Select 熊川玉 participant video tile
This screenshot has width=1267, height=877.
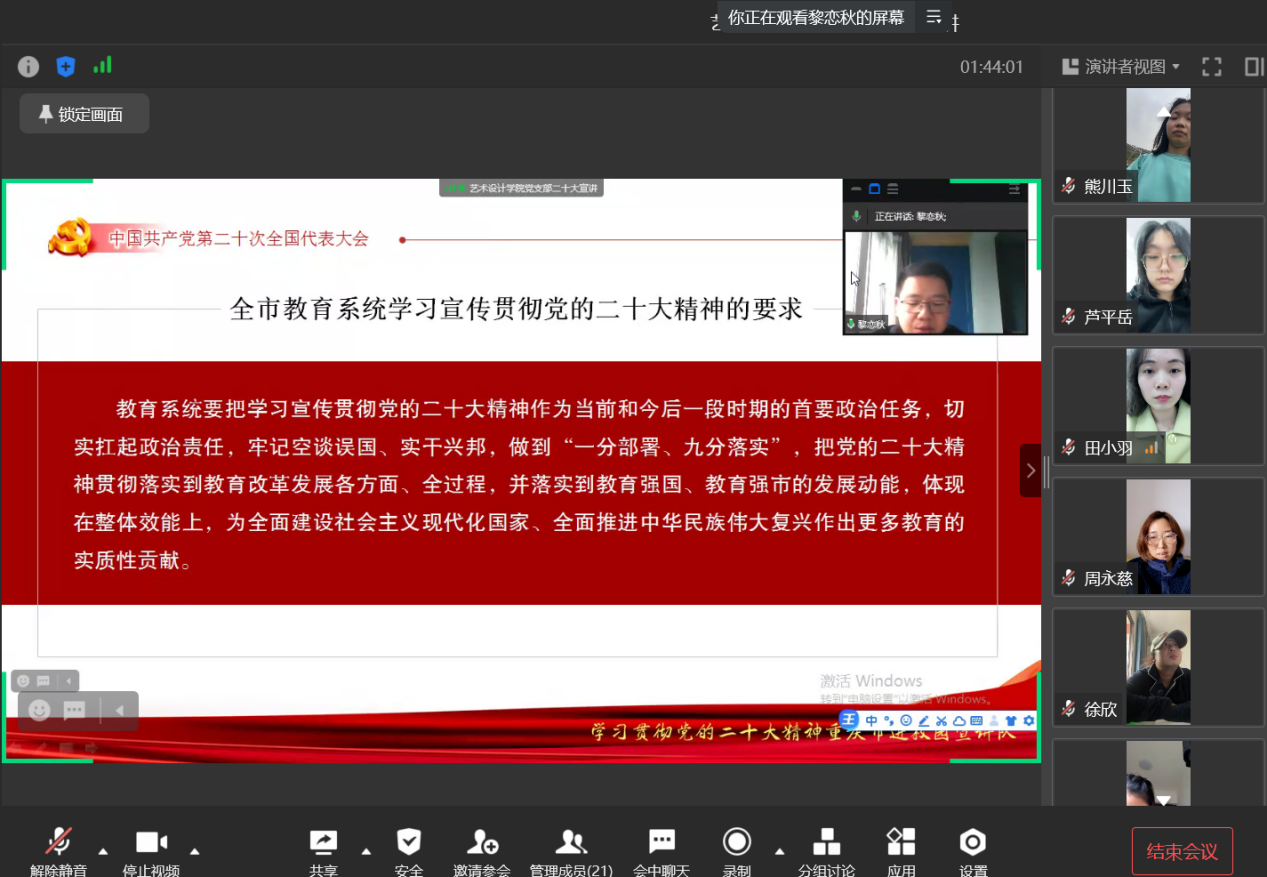click(1158, 145)
